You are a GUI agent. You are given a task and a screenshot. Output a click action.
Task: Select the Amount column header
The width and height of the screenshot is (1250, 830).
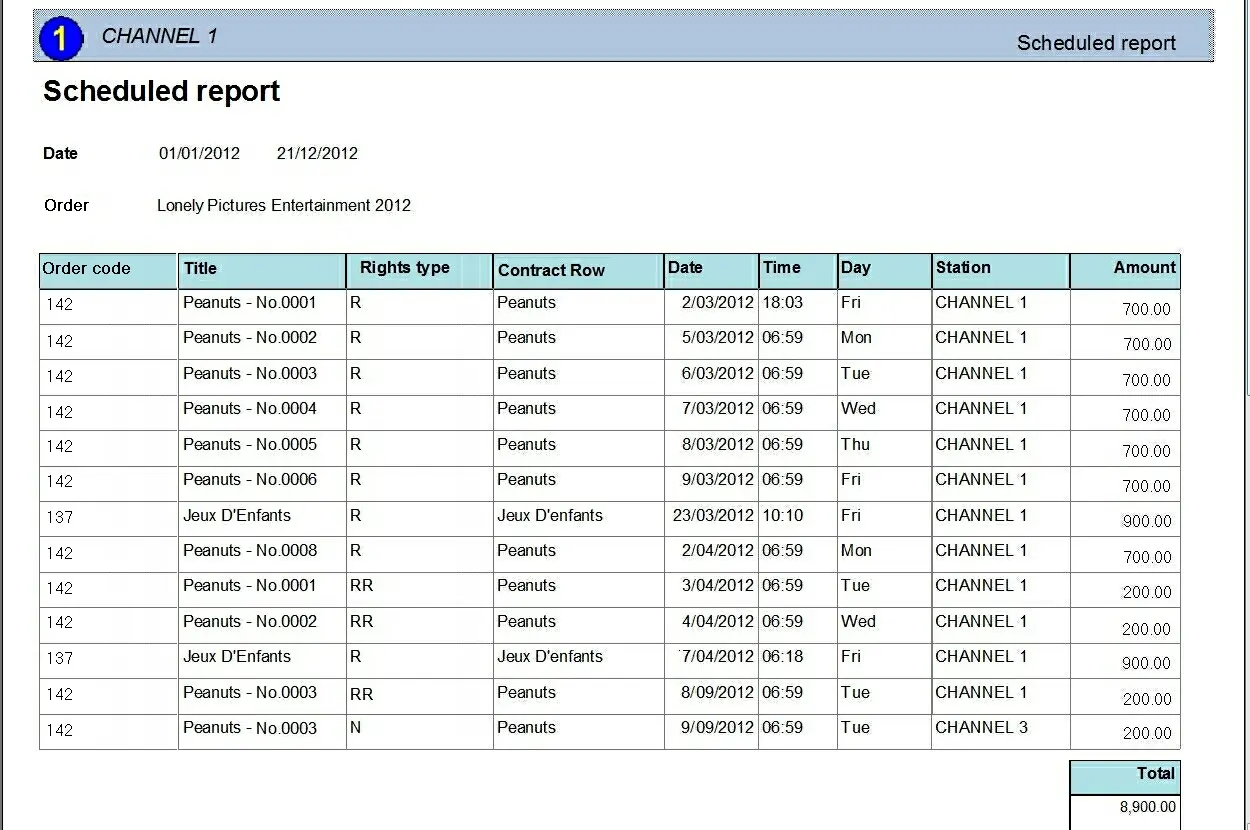coord(1144,268)
